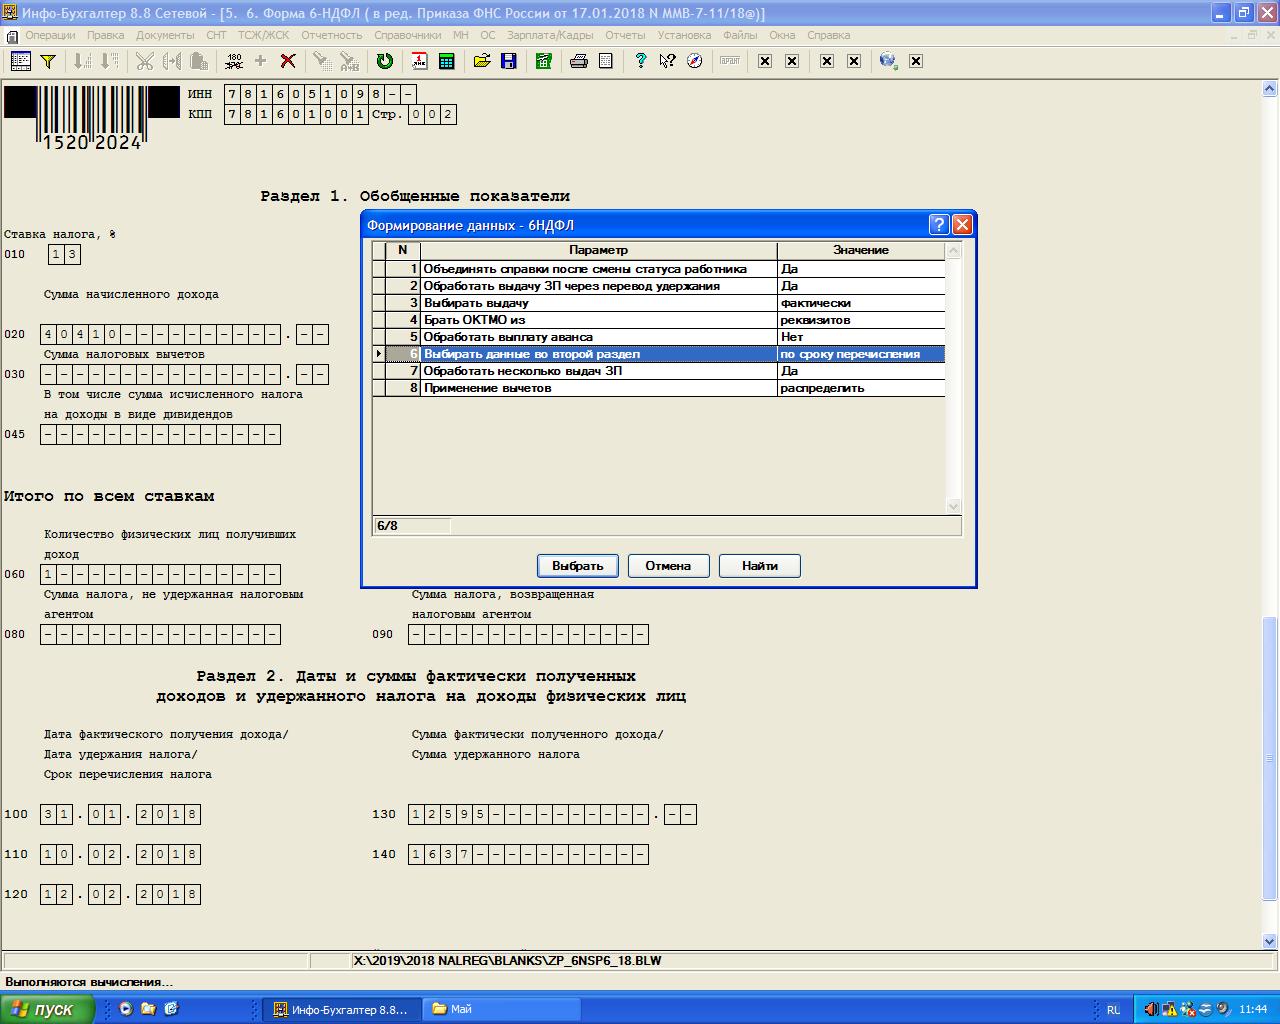This screenshot has width=1280, height=1024.
Task: Click the Windows Пуск start button
Action: [x=47, y=1009]
